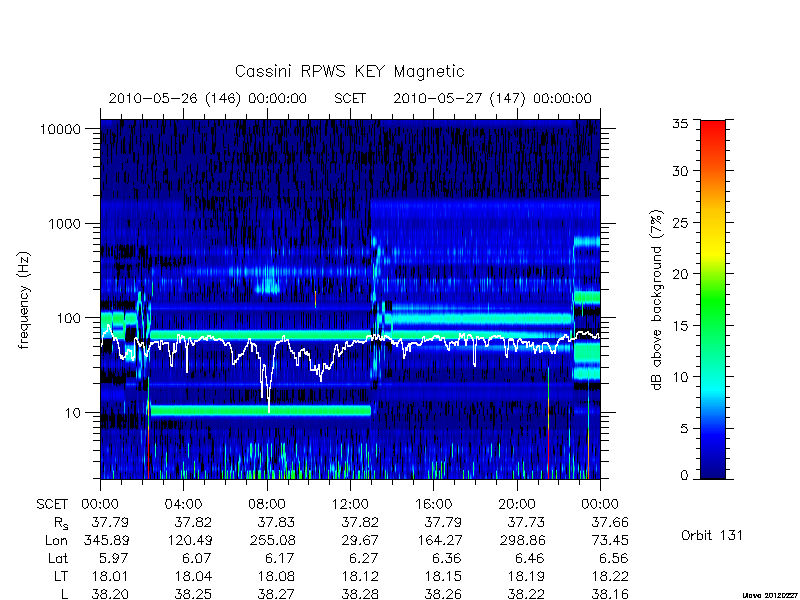800x600 pixels.
Task: Click the L value 38.16
Action: pos(609,594)
